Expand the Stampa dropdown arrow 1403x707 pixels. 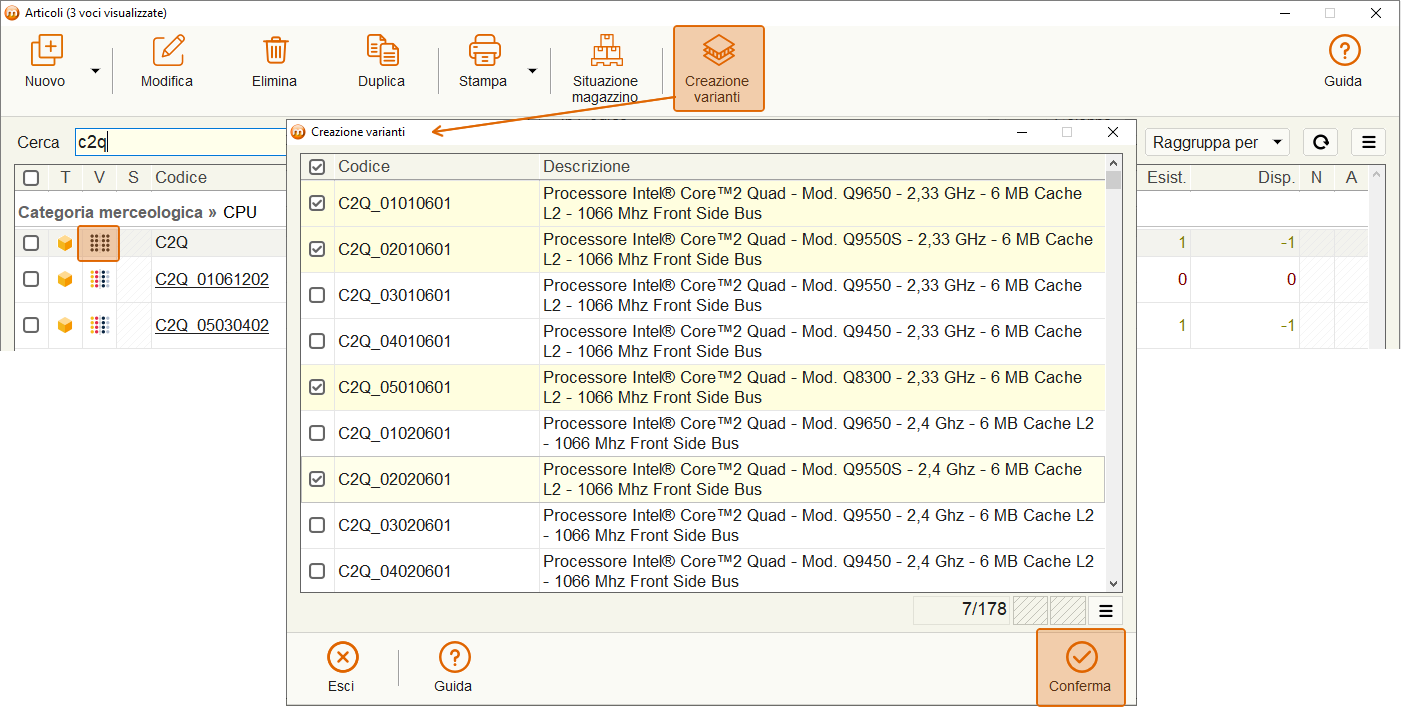(532, 71)
